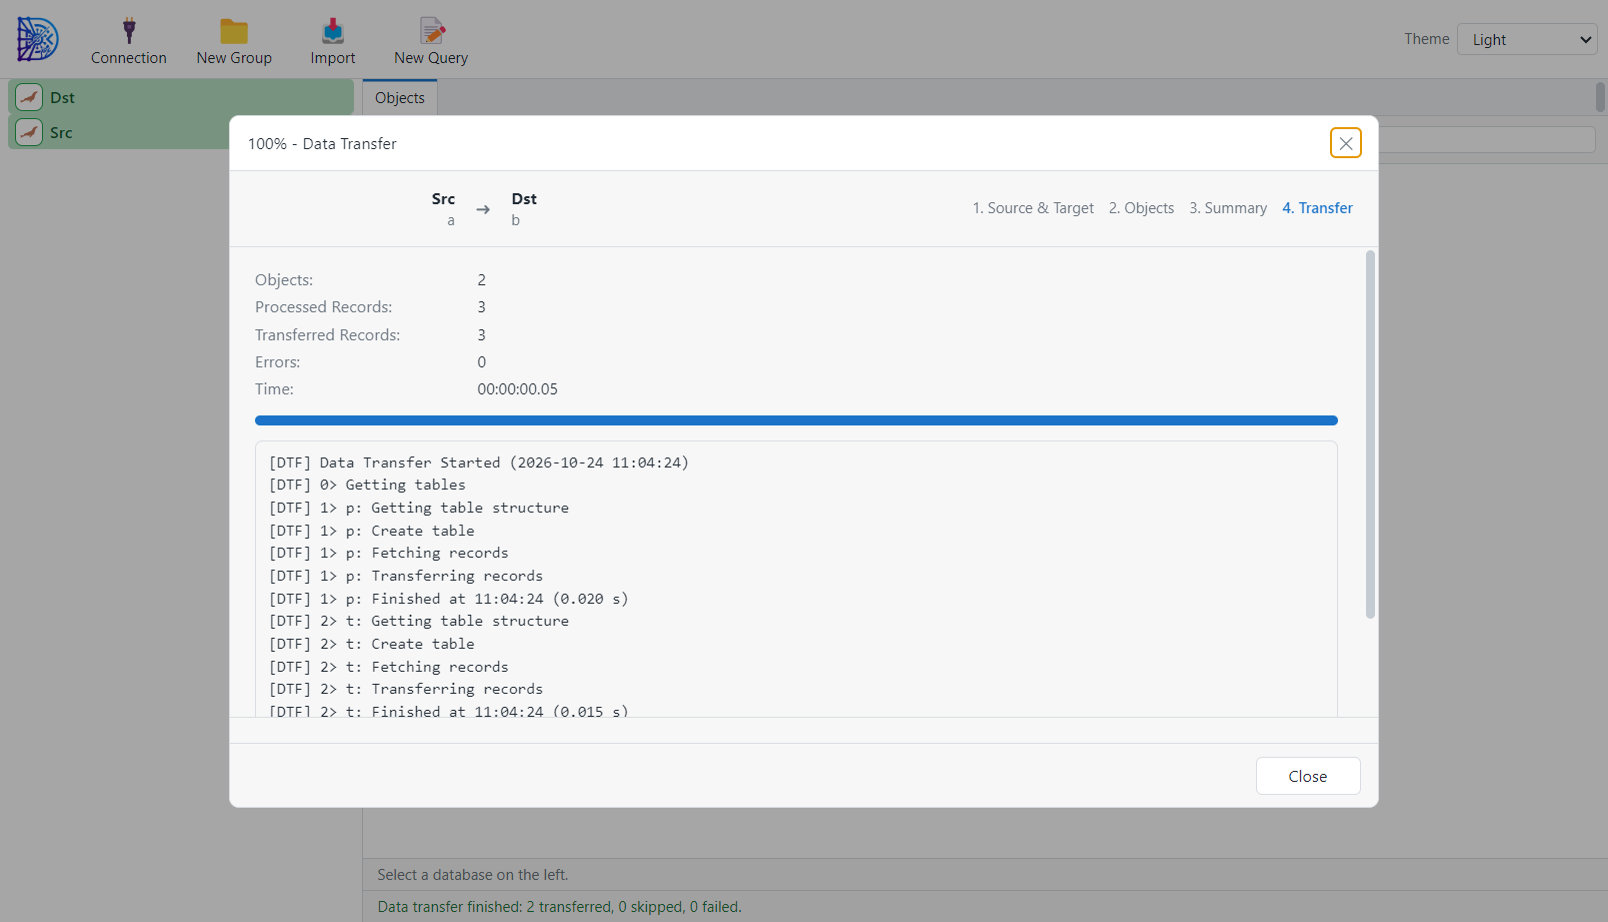Click the 'Data transfer finished' status message
Viewport: 1608px width, 922px height.
[559, 907]
